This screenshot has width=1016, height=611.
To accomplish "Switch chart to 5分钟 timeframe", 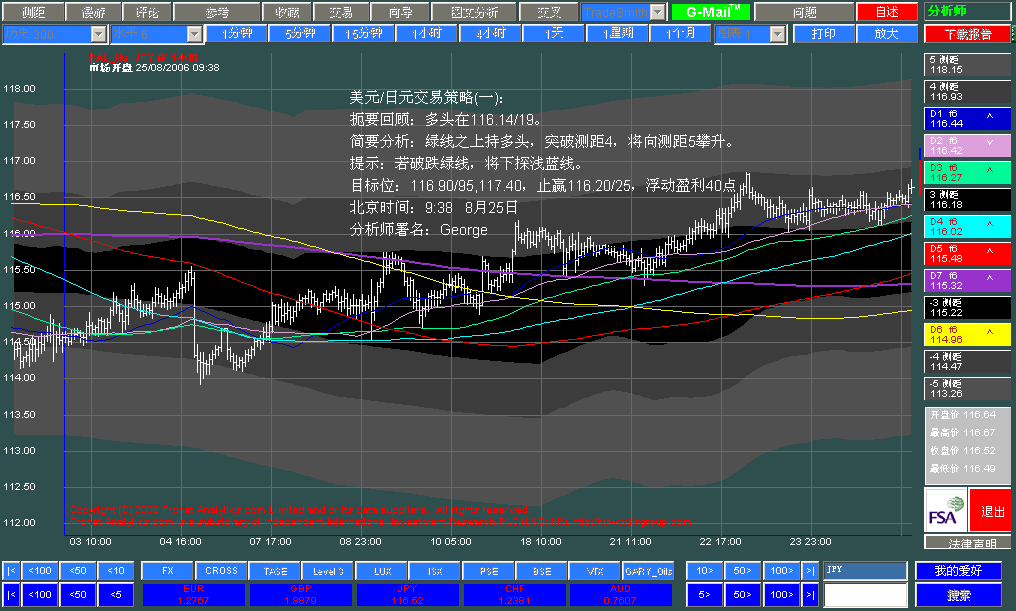I will (x=300, y=33).
